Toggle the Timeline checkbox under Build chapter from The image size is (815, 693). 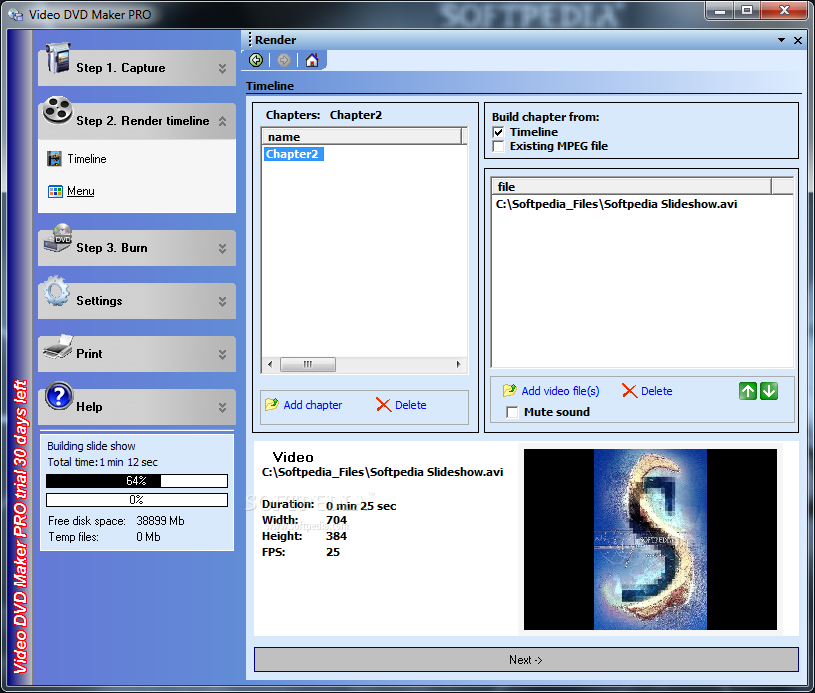[498, 132]
